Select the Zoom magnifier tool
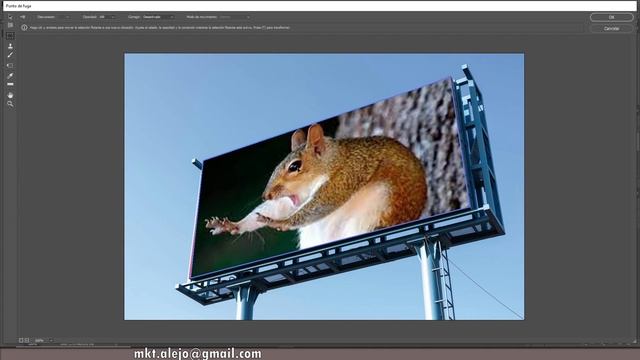 tap(10, 104)
